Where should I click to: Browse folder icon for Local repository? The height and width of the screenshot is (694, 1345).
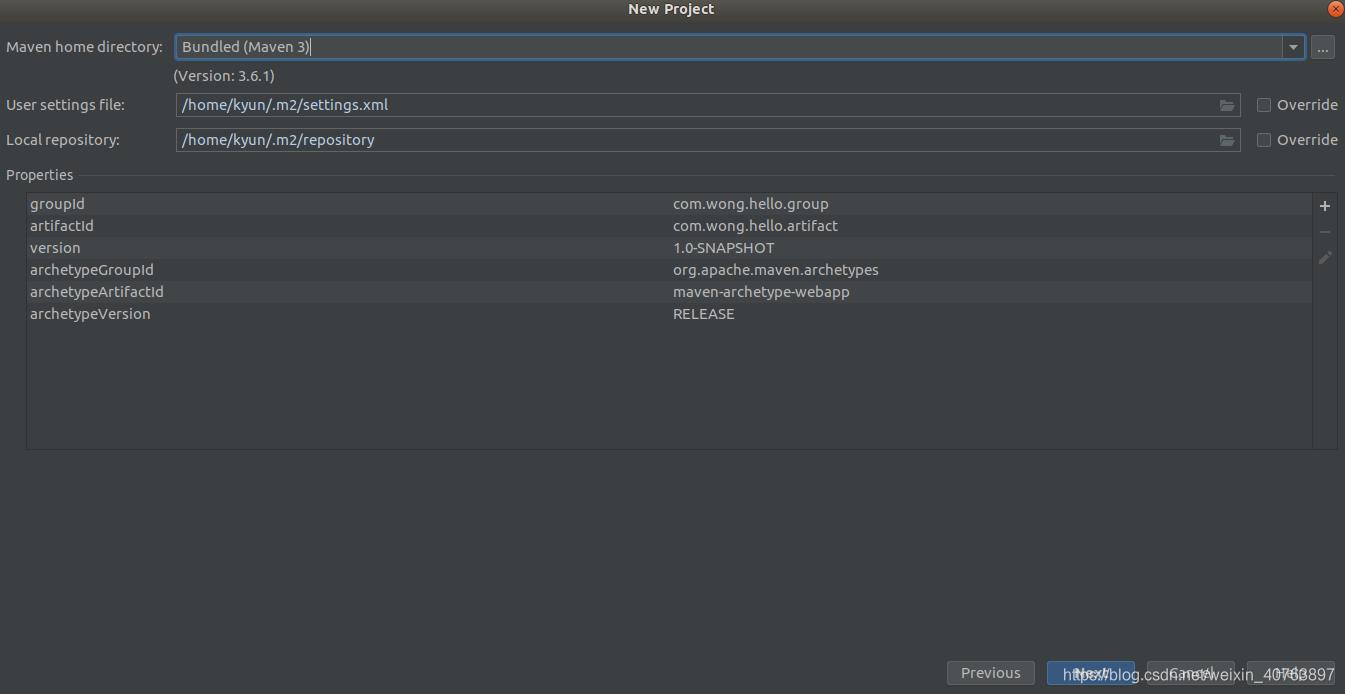click(1227, 140)
